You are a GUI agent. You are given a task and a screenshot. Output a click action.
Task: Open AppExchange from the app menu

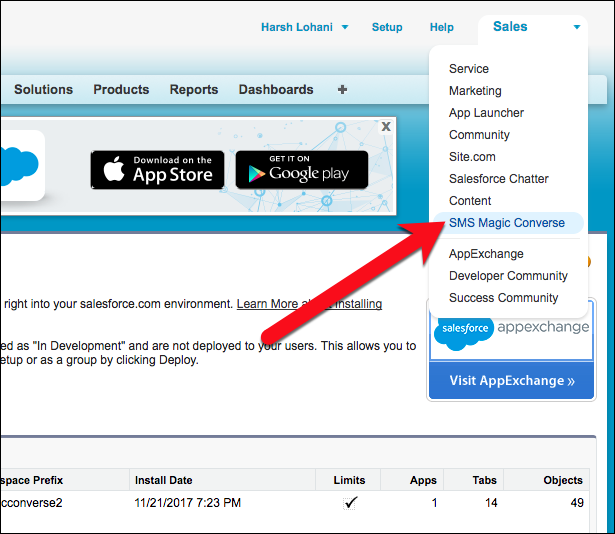486,254
